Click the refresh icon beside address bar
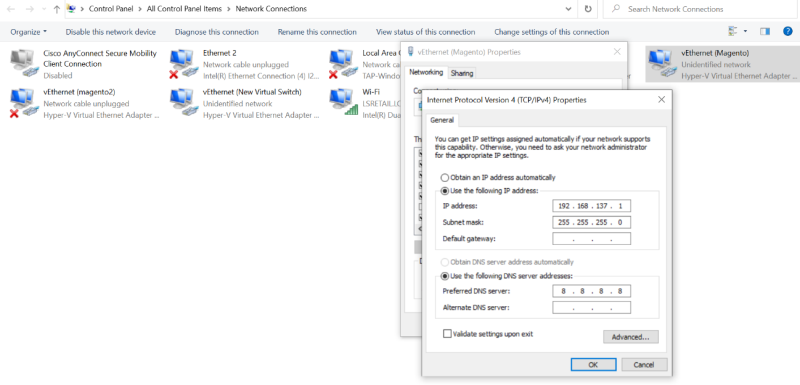 coord(588,9)
